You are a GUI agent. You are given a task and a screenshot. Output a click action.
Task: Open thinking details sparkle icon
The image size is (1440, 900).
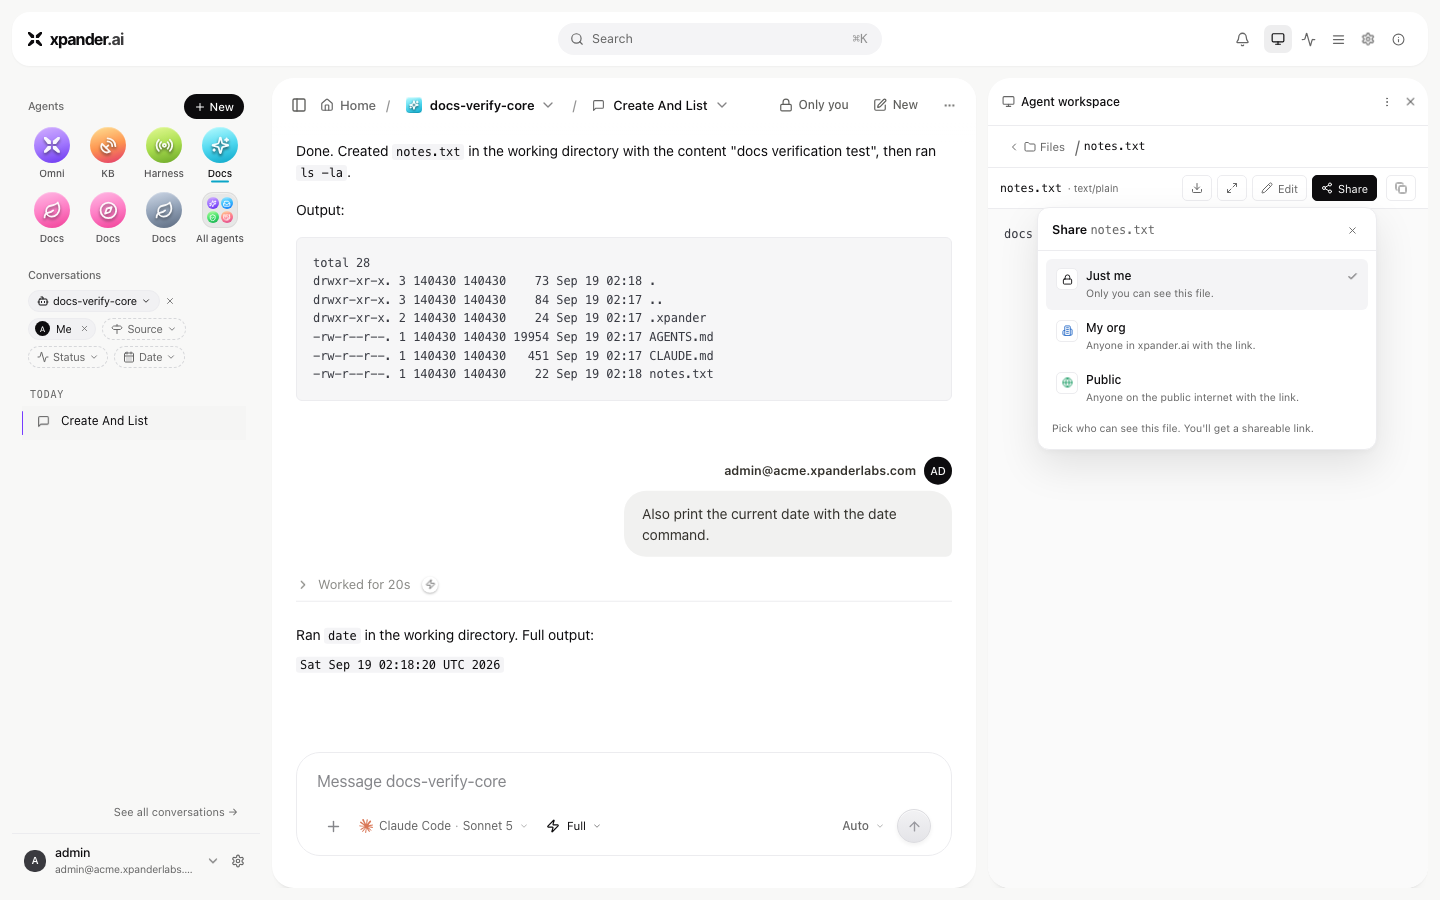(x=430, y=585)
